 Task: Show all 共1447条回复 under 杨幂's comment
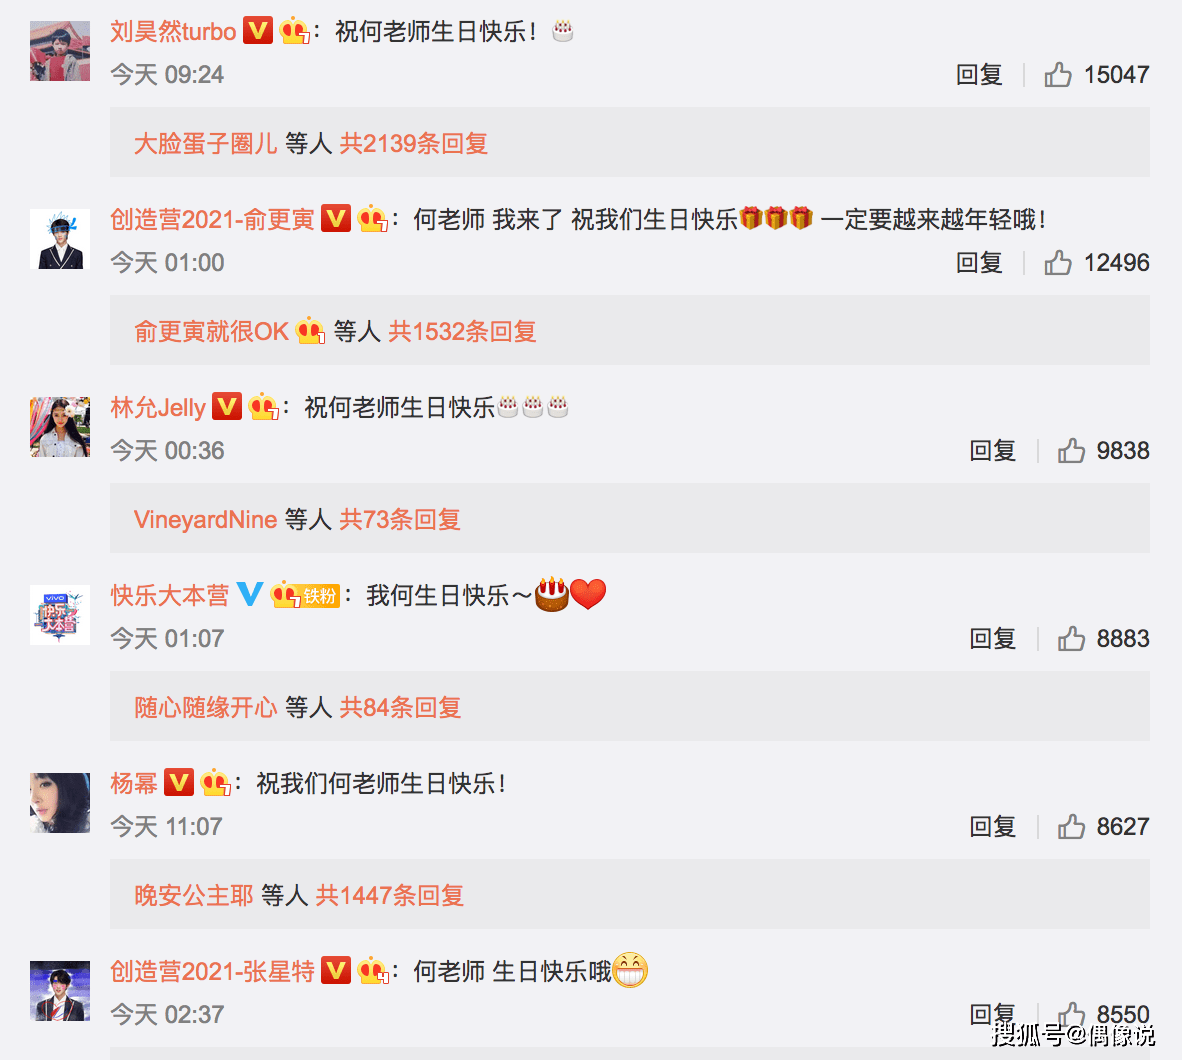pyautogui.click(x=389, y=896)
